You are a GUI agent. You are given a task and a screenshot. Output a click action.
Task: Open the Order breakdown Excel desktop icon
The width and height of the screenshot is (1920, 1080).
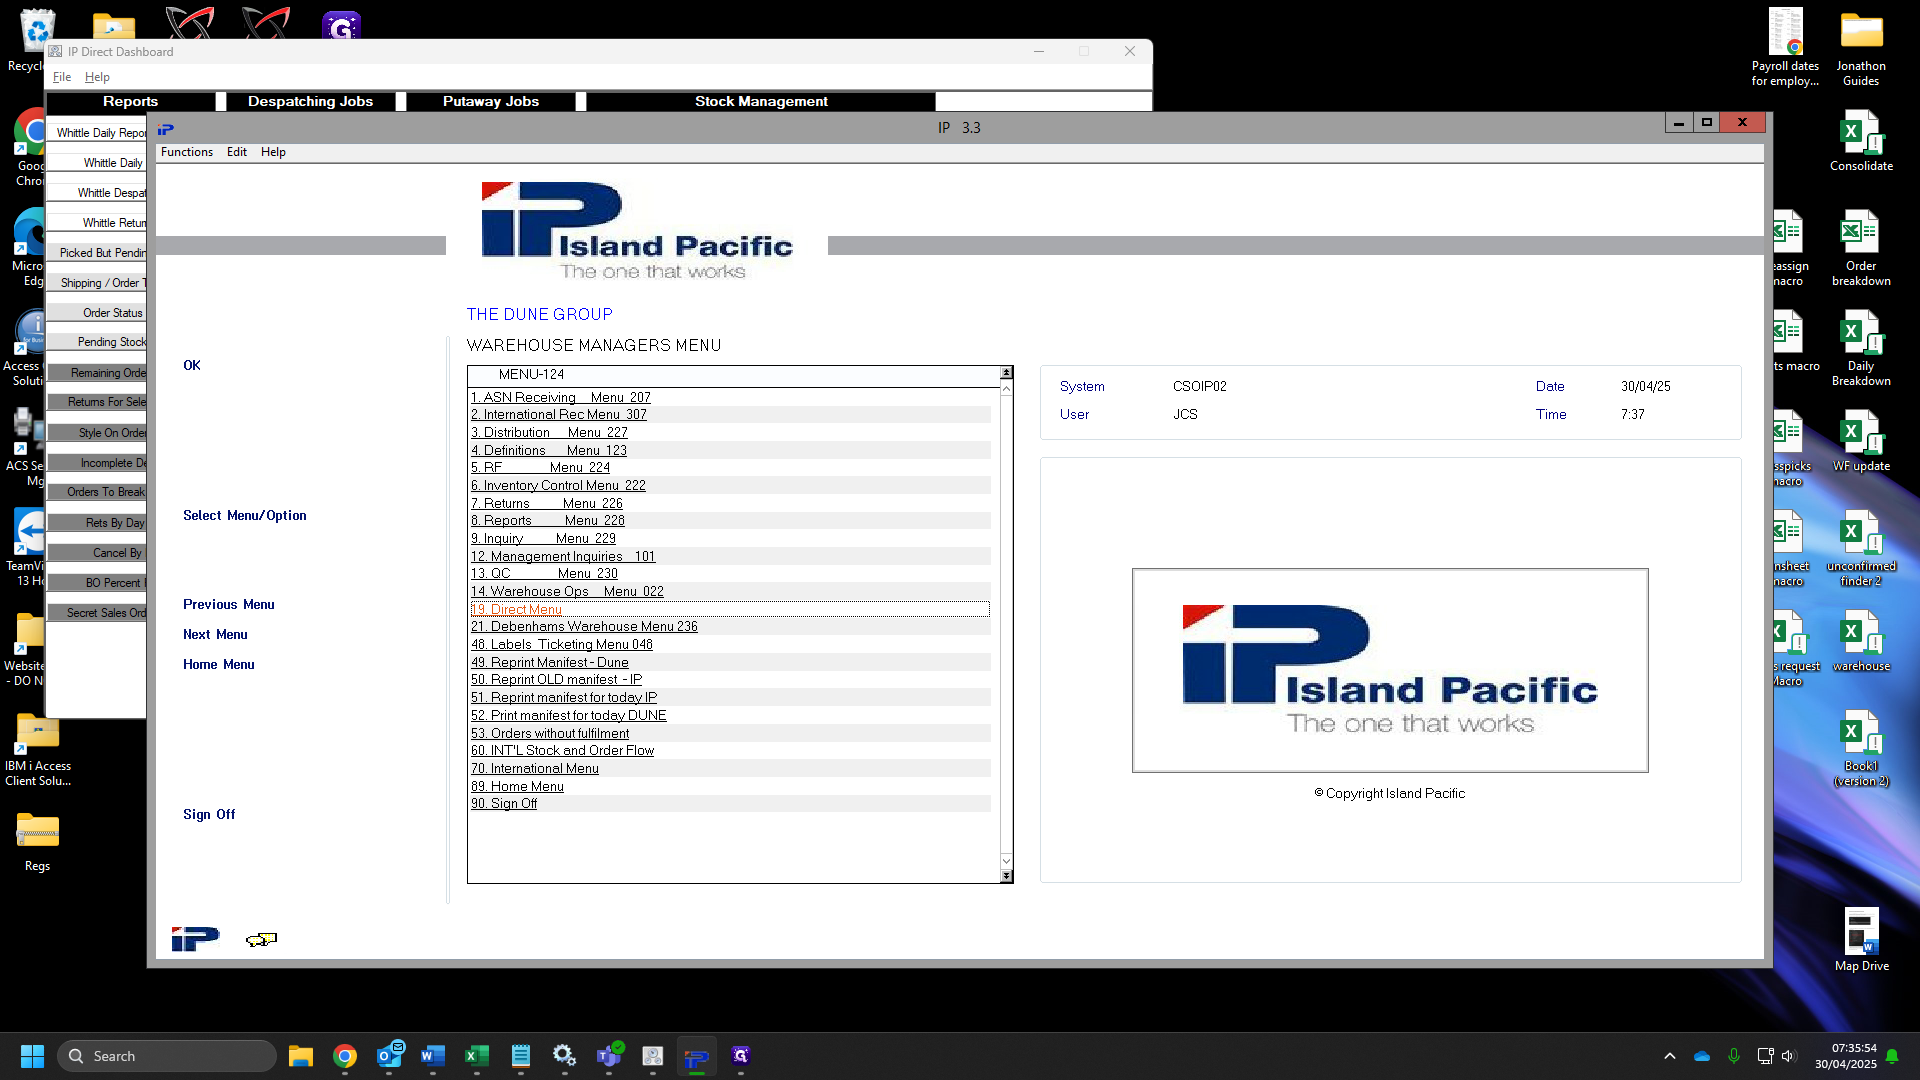1861,248
